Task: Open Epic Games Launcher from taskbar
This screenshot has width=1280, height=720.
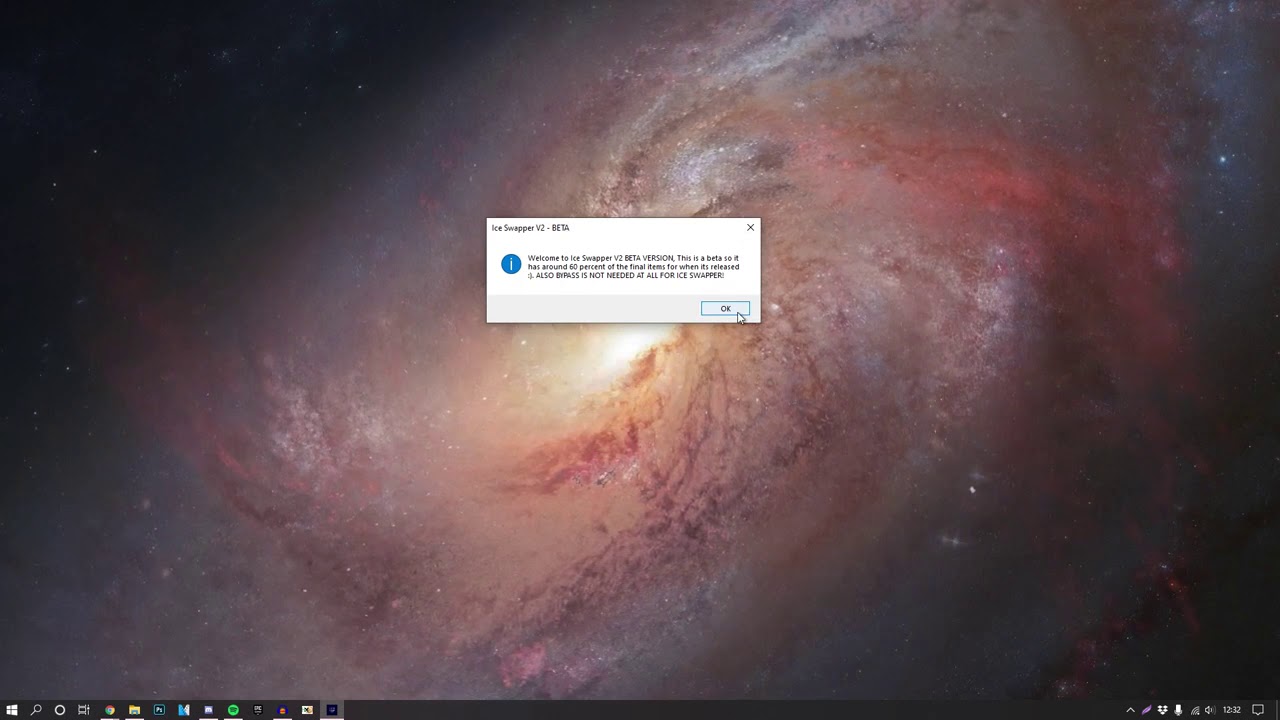Action: [258, 710]
